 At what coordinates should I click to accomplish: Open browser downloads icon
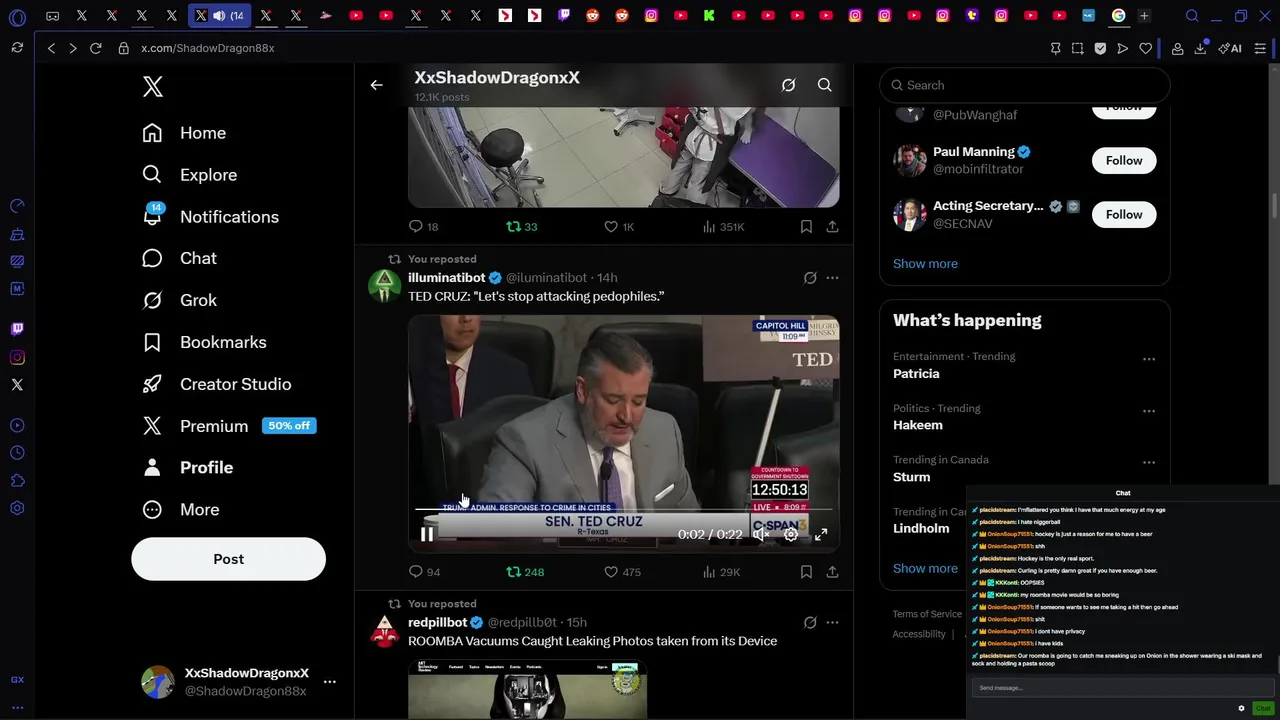(1200, 48)
